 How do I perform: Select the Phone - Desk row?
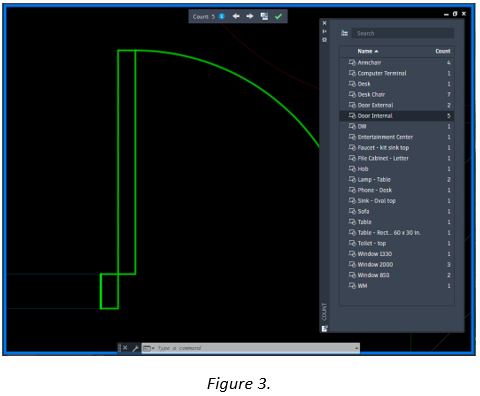[397, 190]
